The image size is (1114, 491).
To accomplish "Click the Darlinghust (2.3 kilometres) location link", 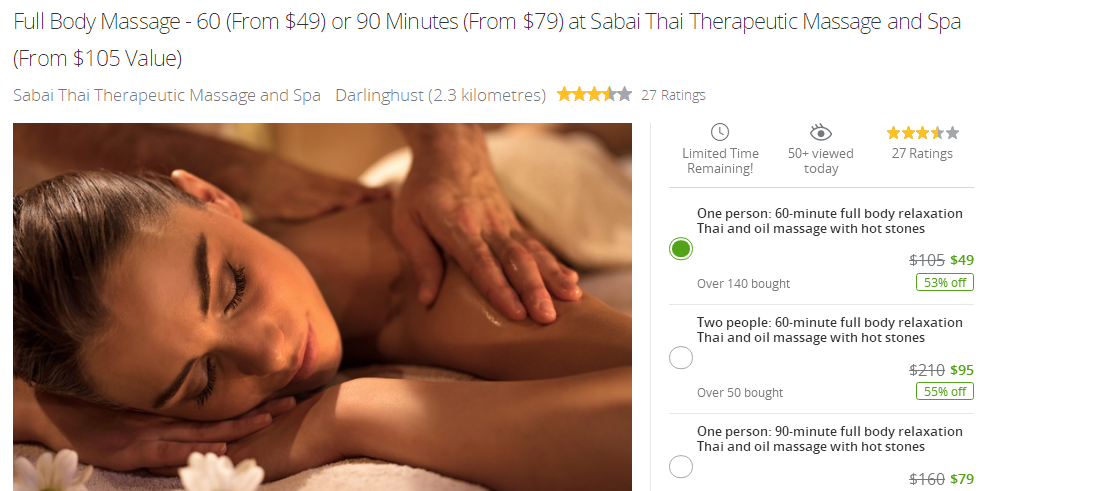I will [440, 95].
